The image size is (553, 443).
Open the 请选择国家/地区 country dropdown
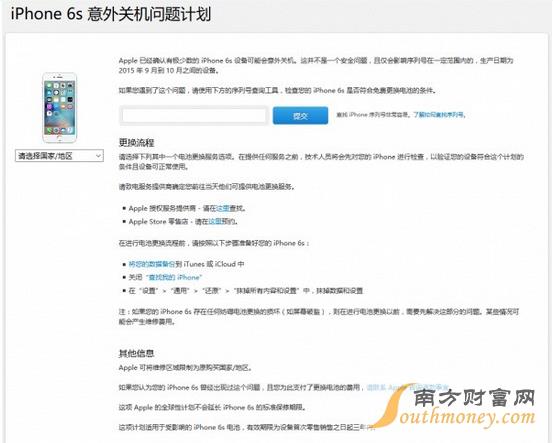click(x=59, y=156)
